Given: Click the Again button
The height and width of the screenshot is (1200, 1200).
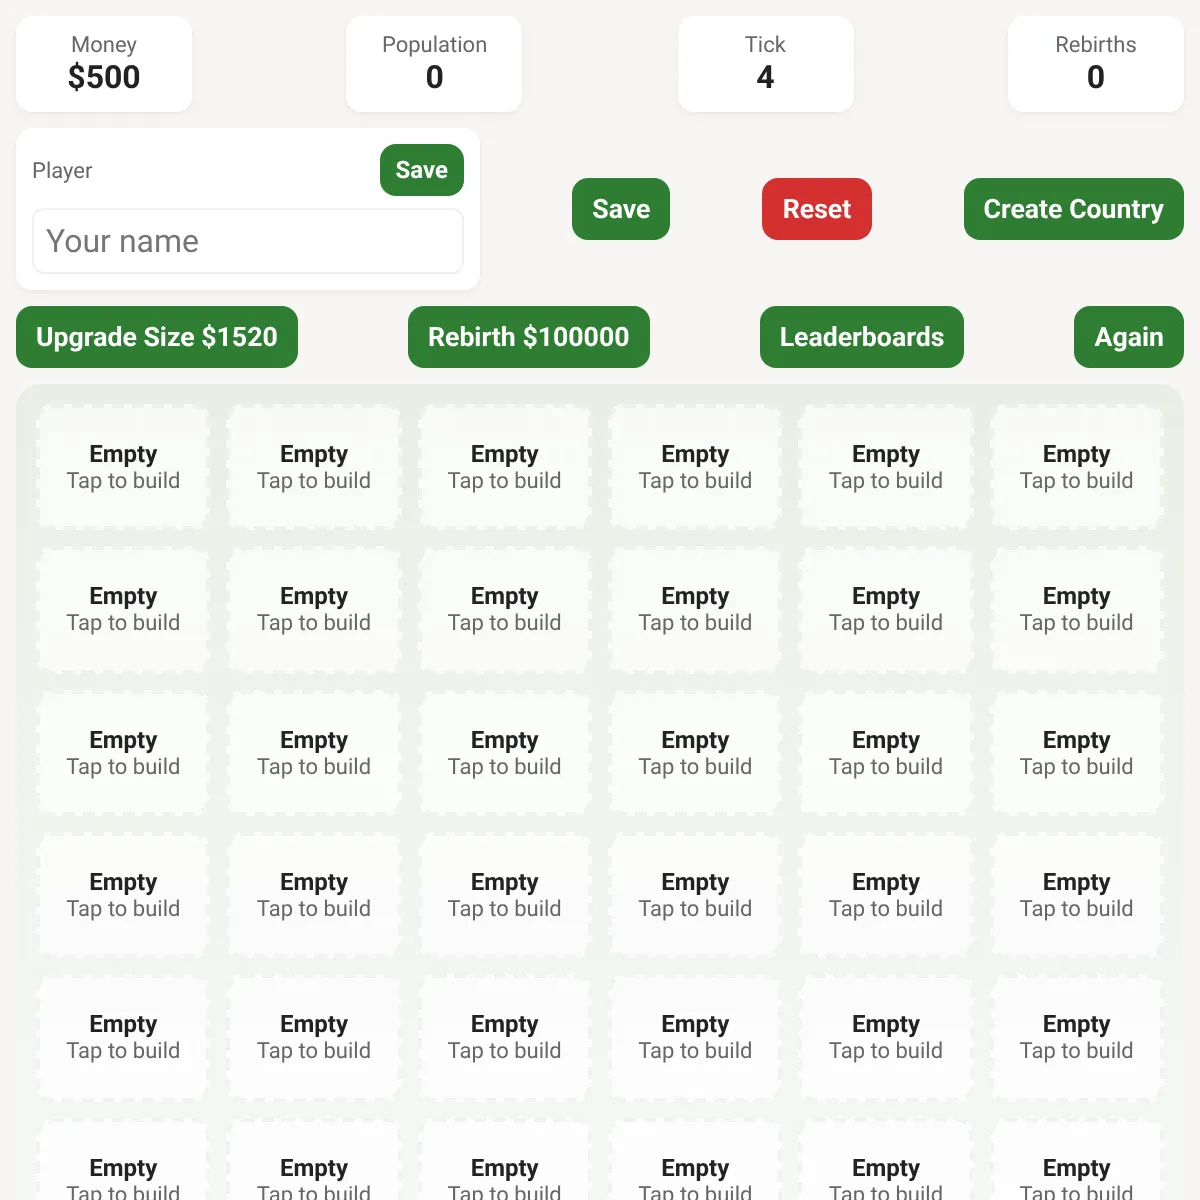Looking at the screenshot, I should [1129, 337].
